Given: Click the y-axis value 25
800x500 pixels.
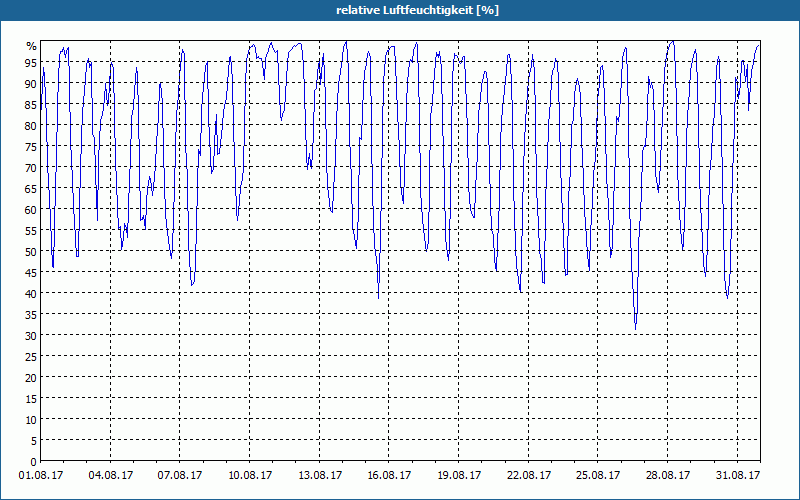Looking at the screenshot, I should 31,357.
